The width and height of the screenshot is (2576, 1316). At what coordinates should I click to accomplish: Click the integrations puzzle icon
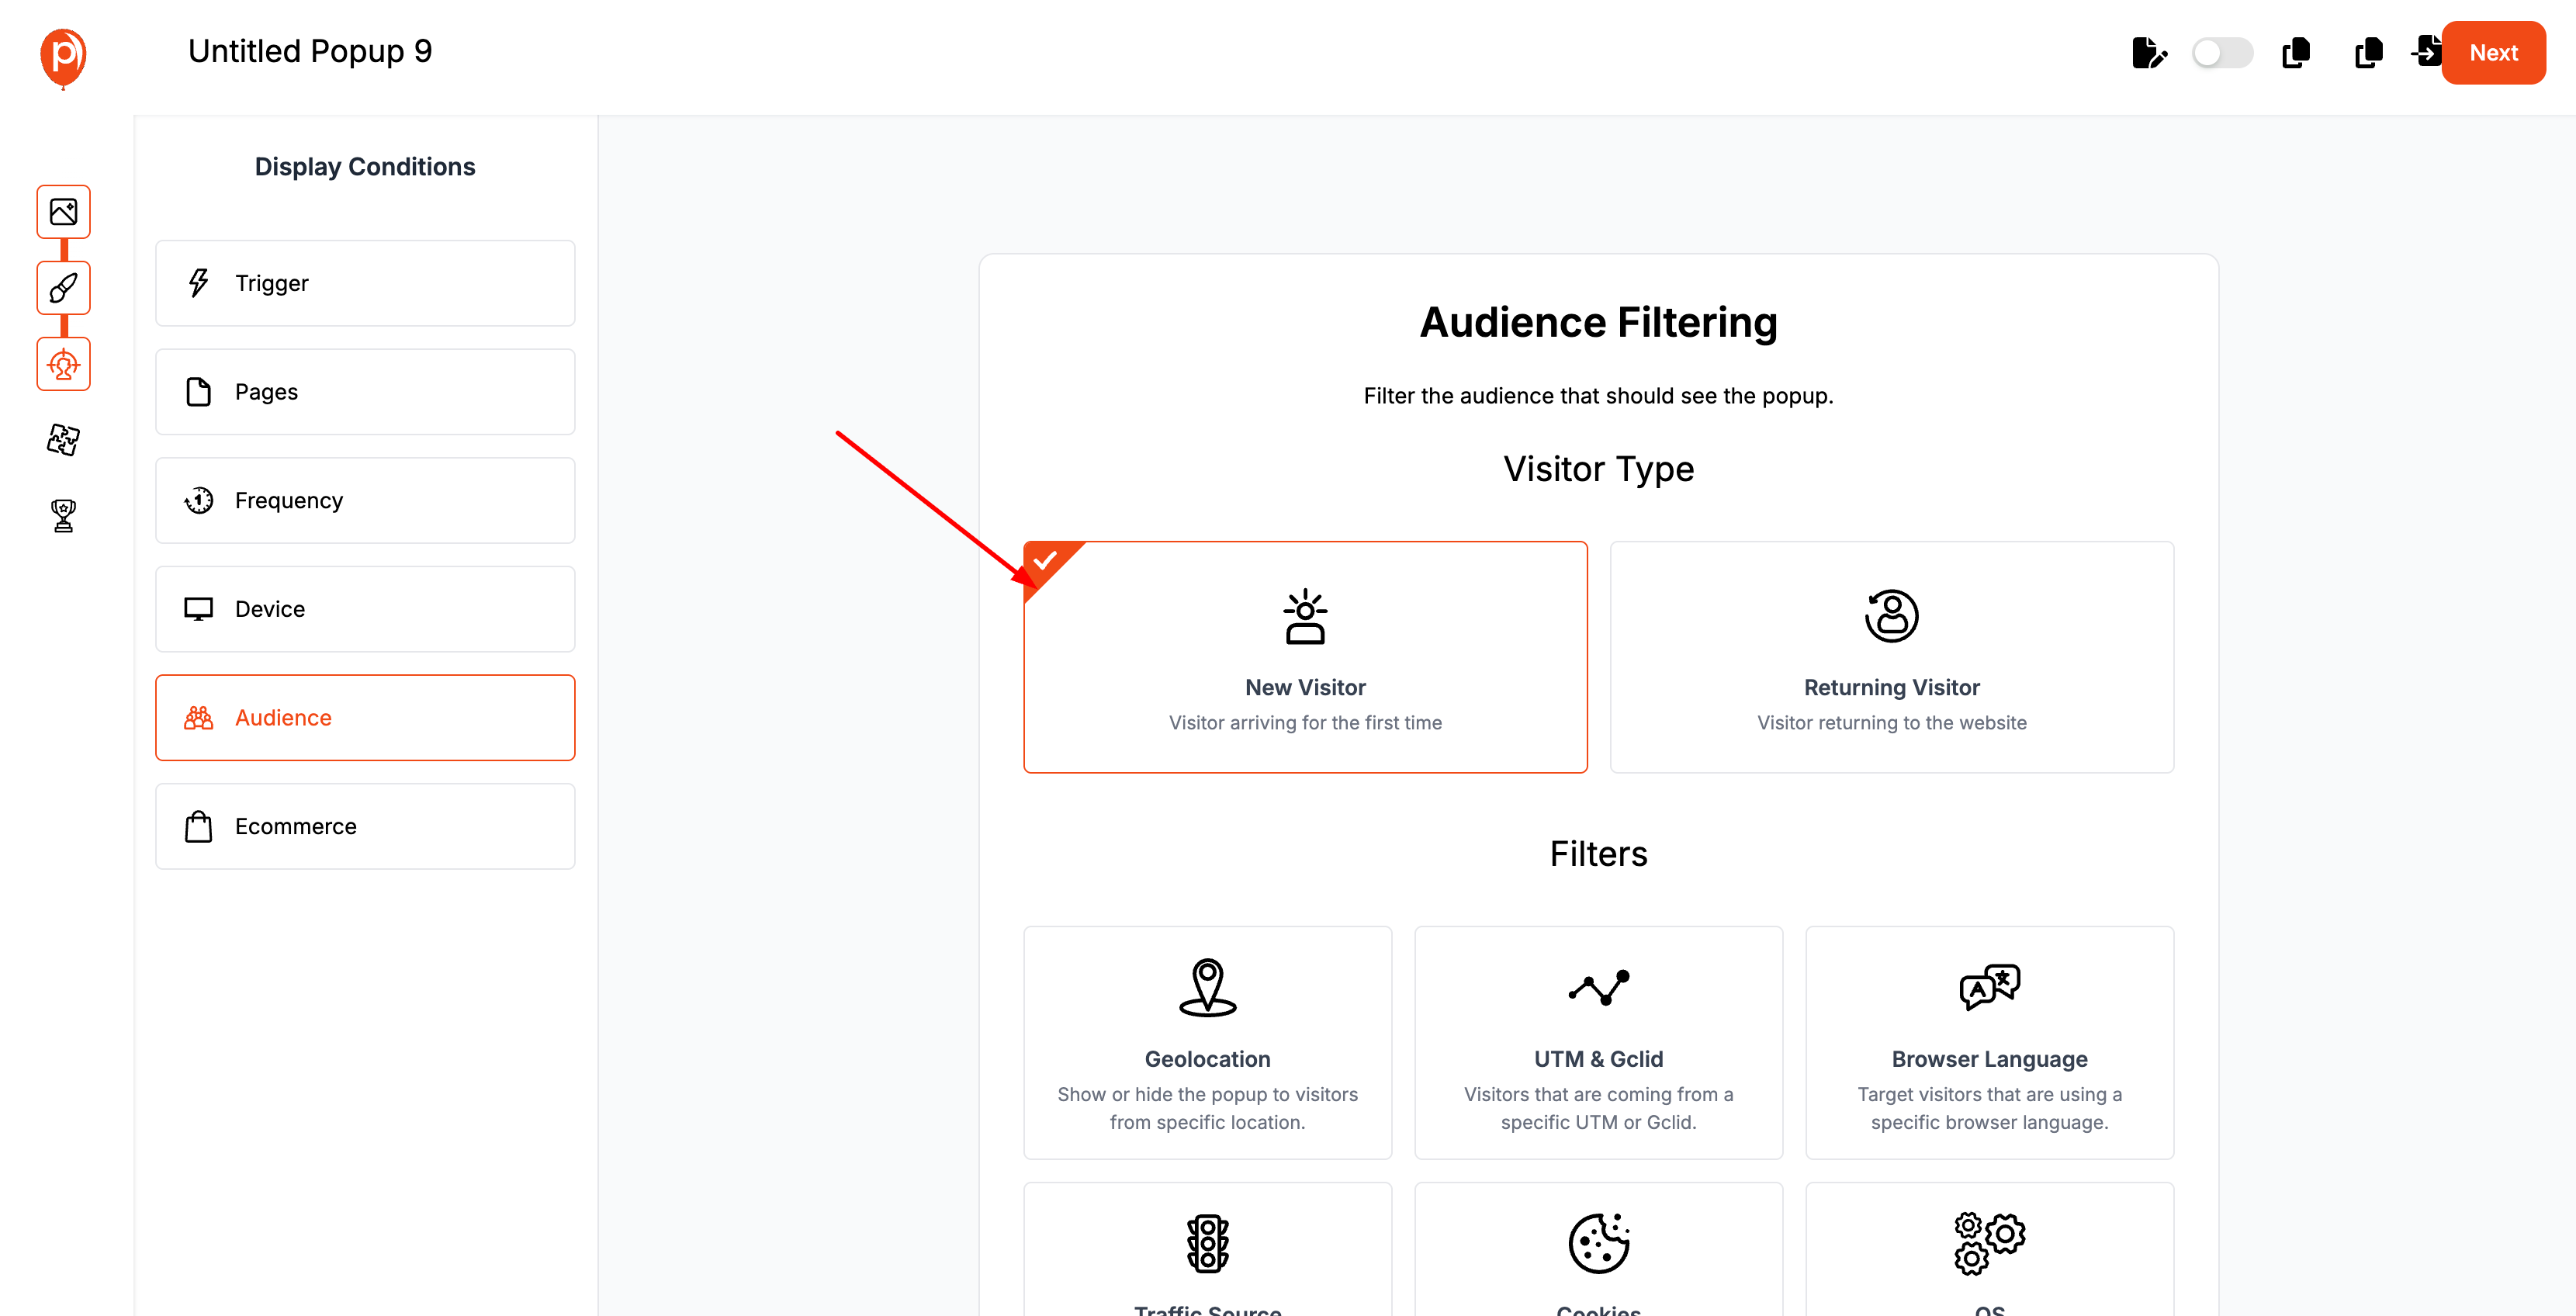click(x=63, y=440)
